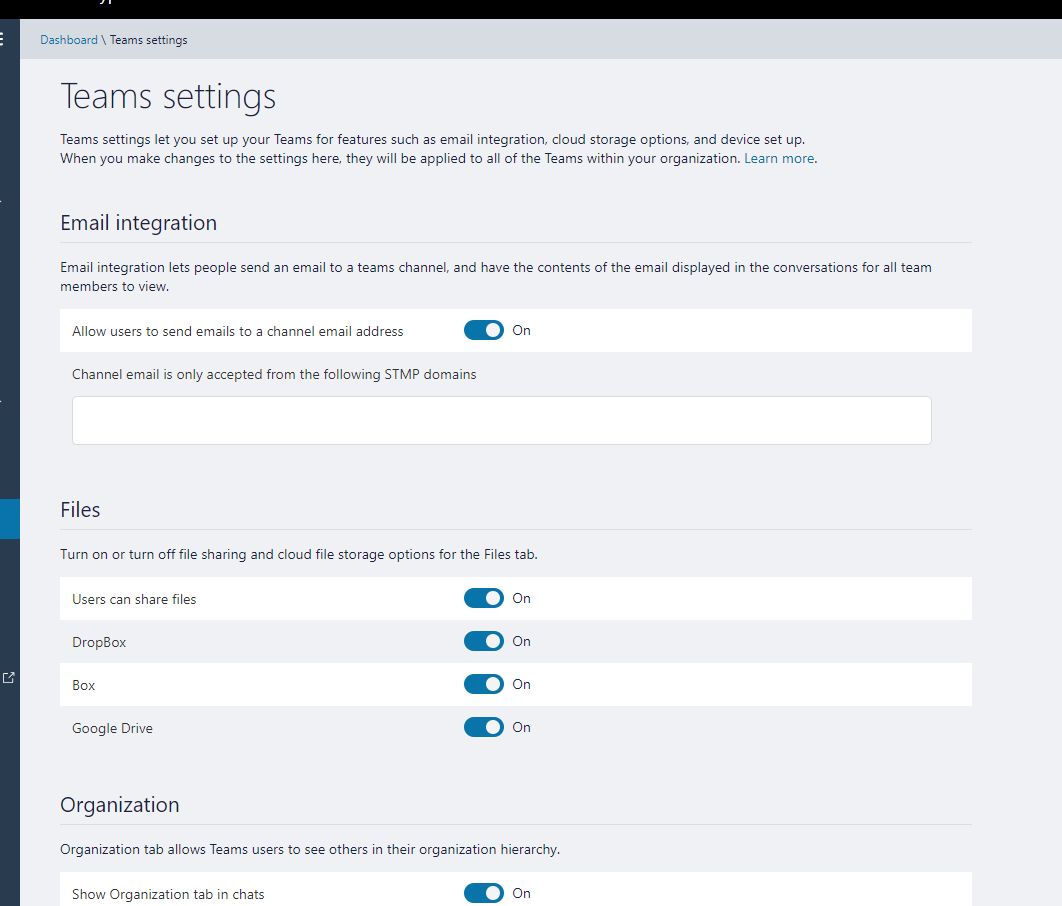Click the 'Organization tab allows Teams users' description
This screenshot has width=1062, height=906.
[310, 850]
